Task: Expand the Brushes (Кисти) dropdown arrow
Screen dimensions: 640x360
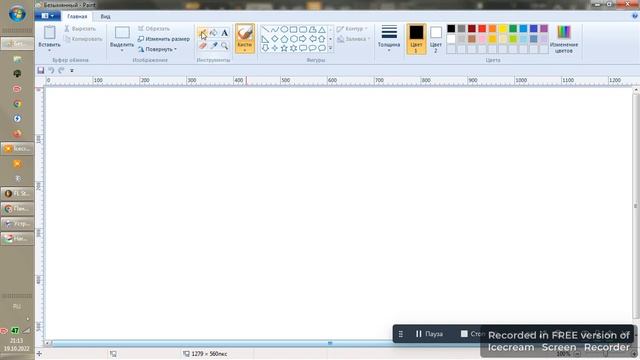Action: (245, 50)
